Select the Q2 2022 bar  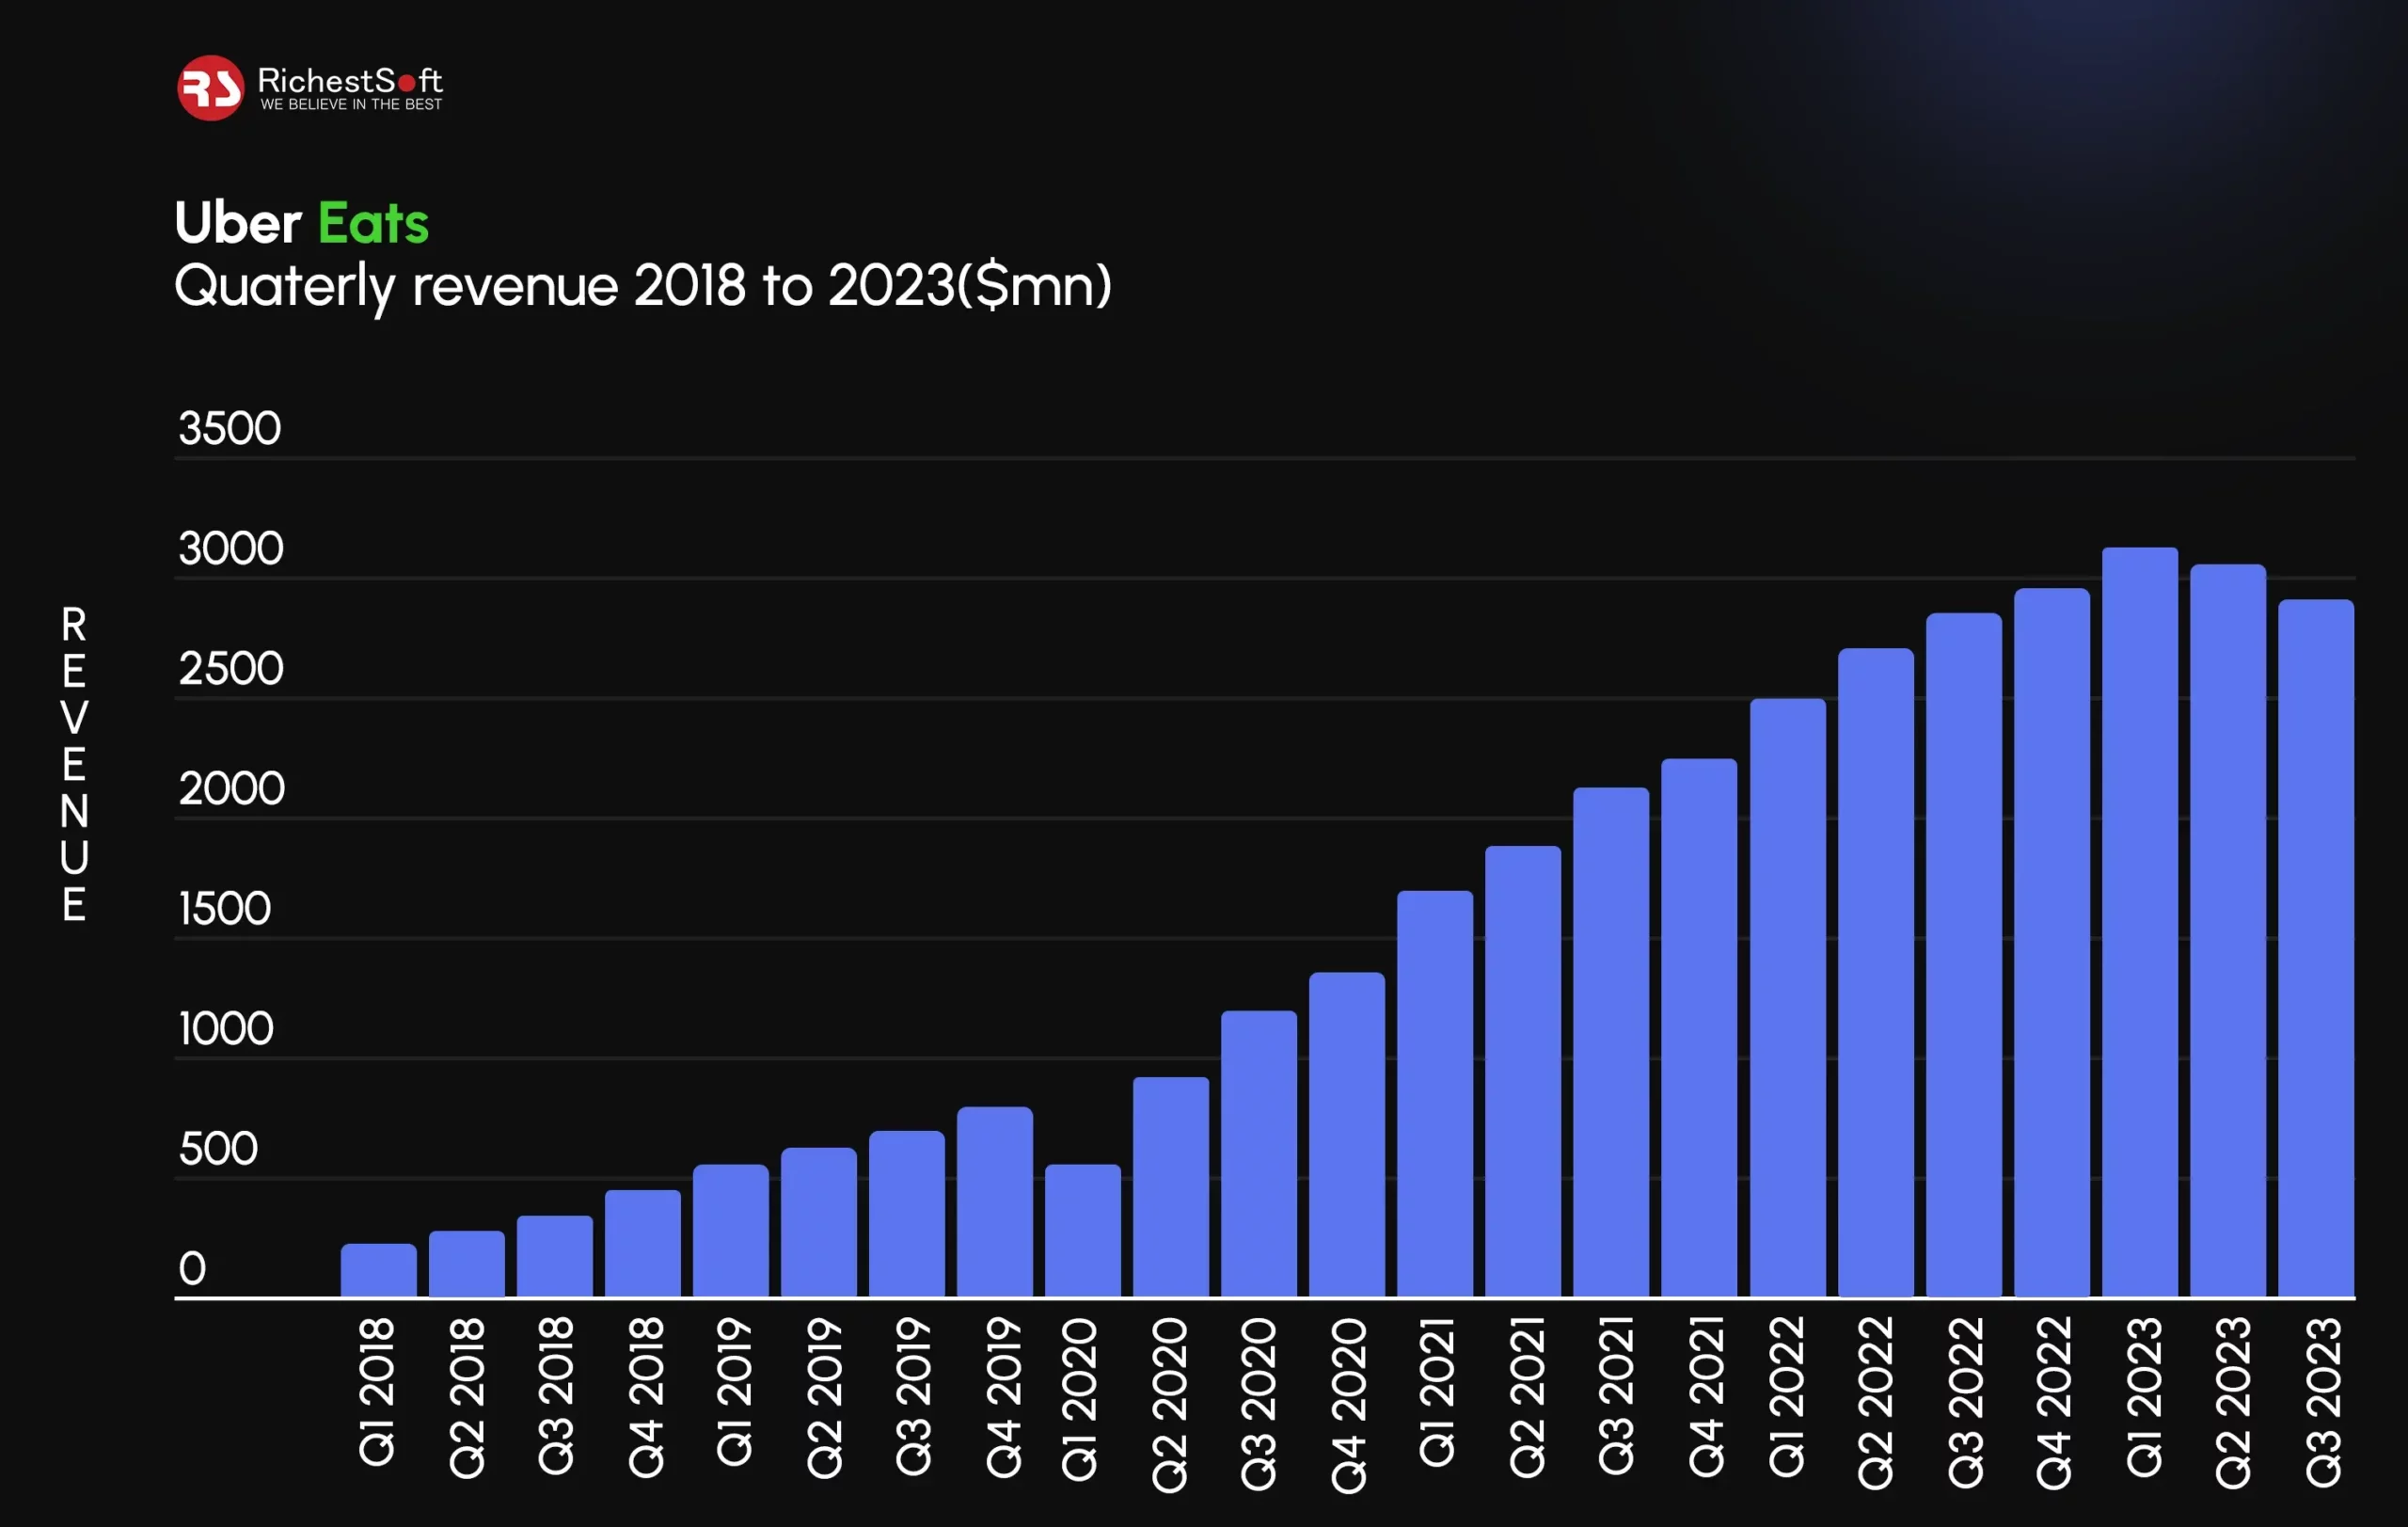coord(1876,972)
